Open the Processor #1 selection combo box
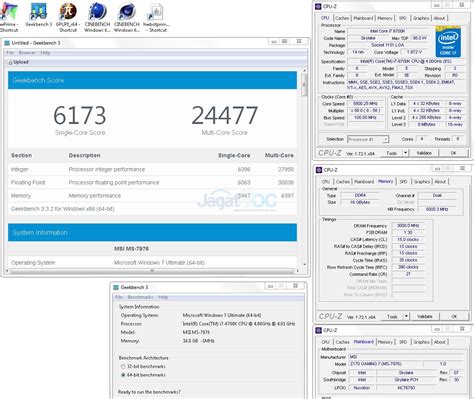This screenshot has height=399, width=474. point(368,139)
